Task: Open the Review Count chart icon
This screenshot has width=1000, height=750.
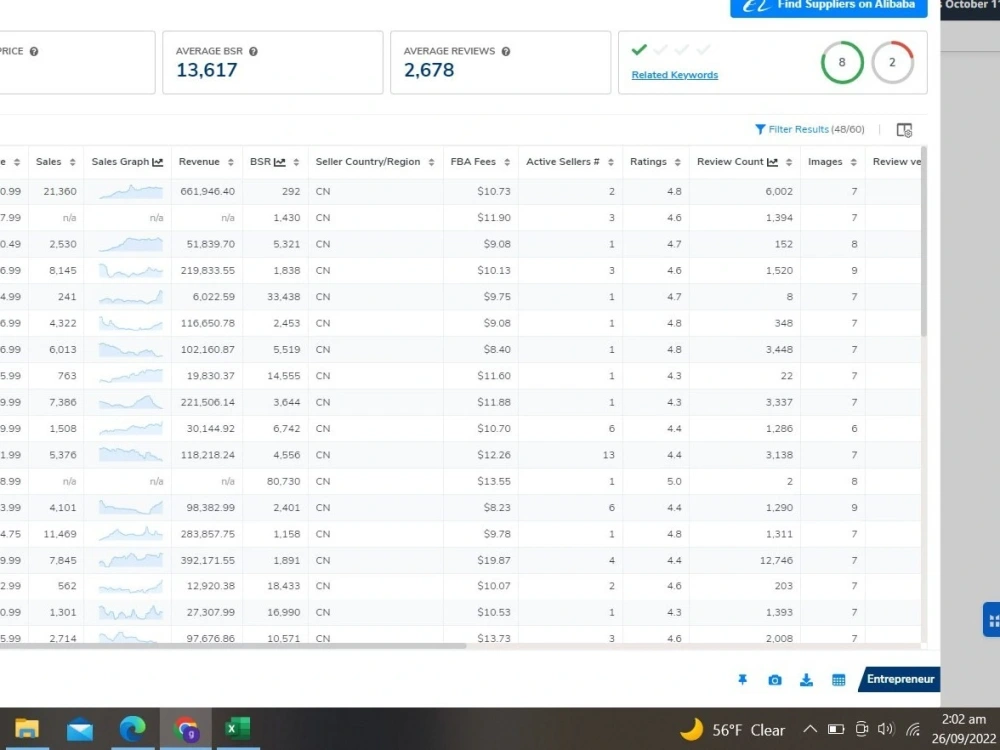Action: click(x=772, y=163)
